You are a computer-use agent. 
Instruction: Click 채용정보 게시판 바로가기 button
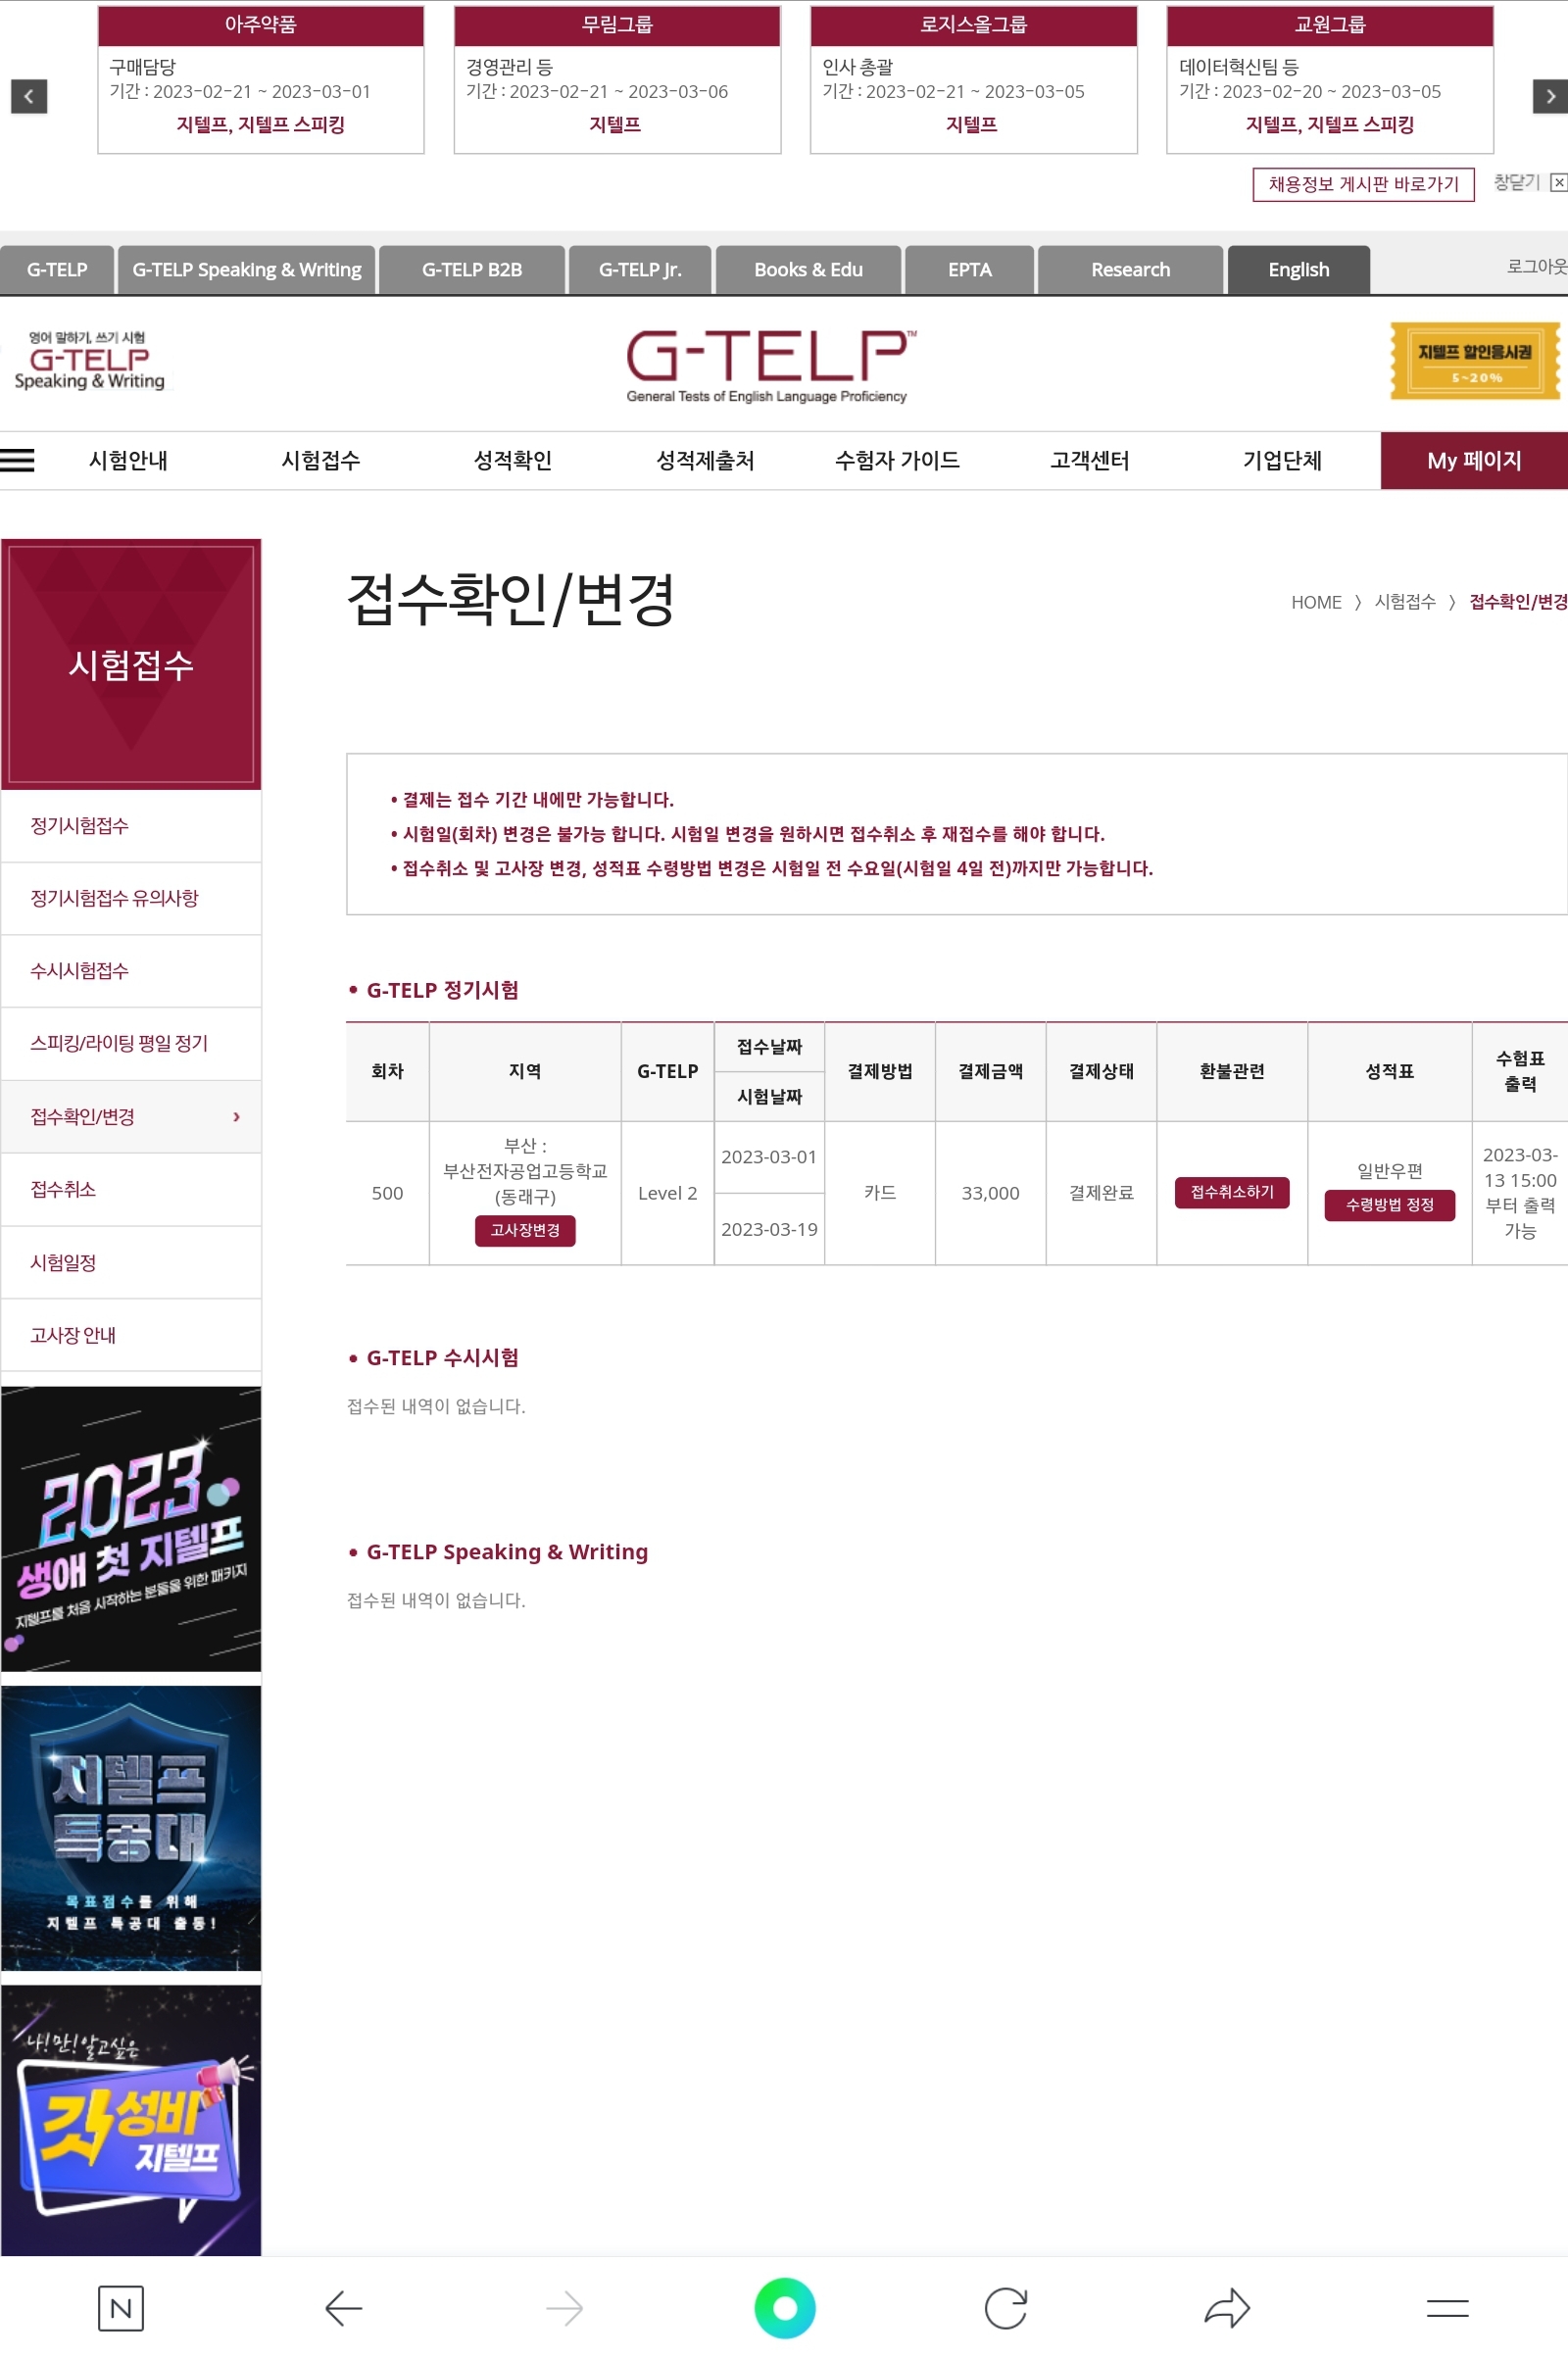1363,184
